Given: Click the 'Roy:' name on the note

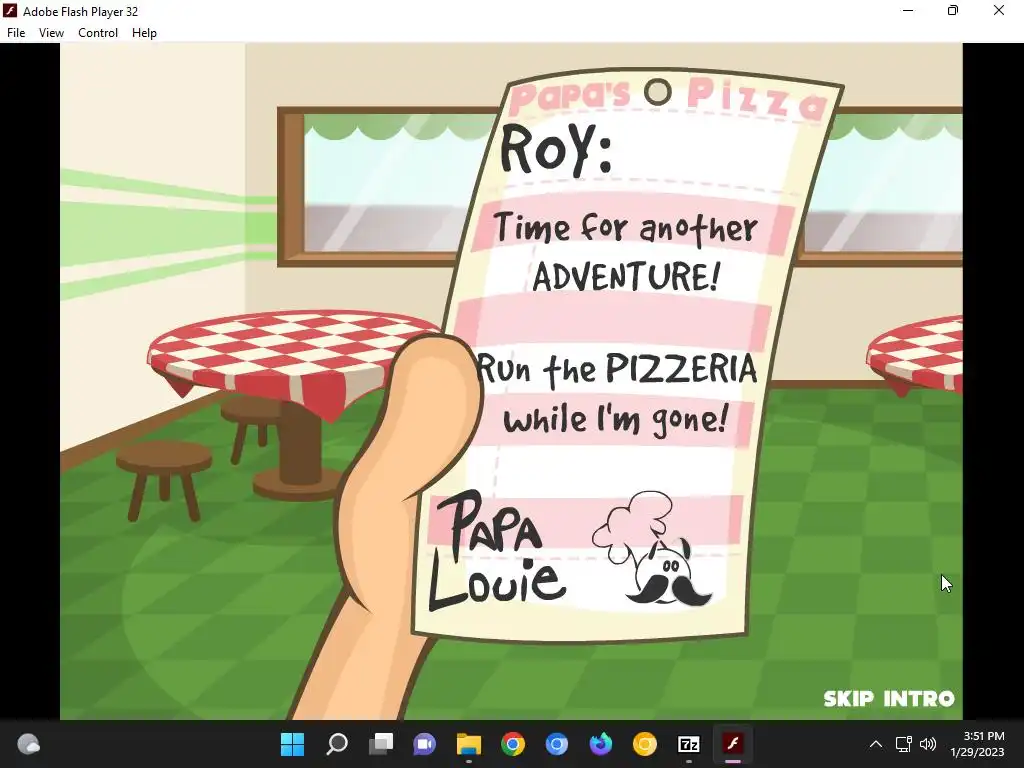Looking at the screenshot, I should 556,150.
